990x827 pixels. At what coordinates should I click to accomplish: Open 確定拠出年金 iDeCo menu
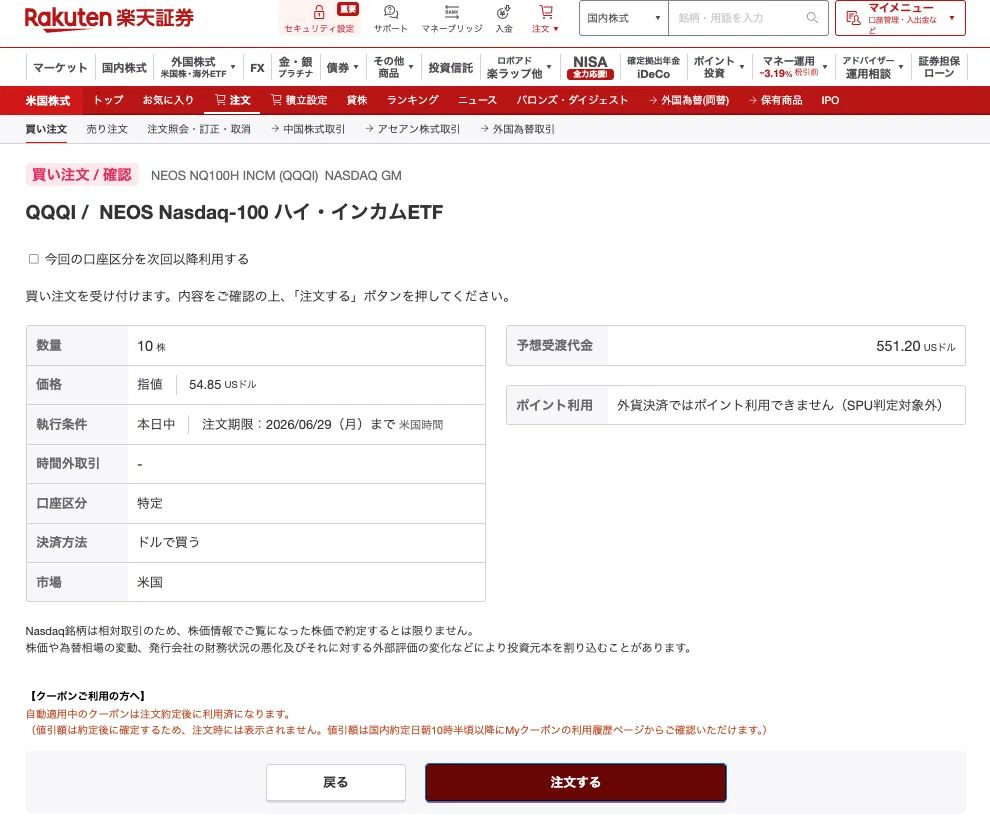(653, 68)
